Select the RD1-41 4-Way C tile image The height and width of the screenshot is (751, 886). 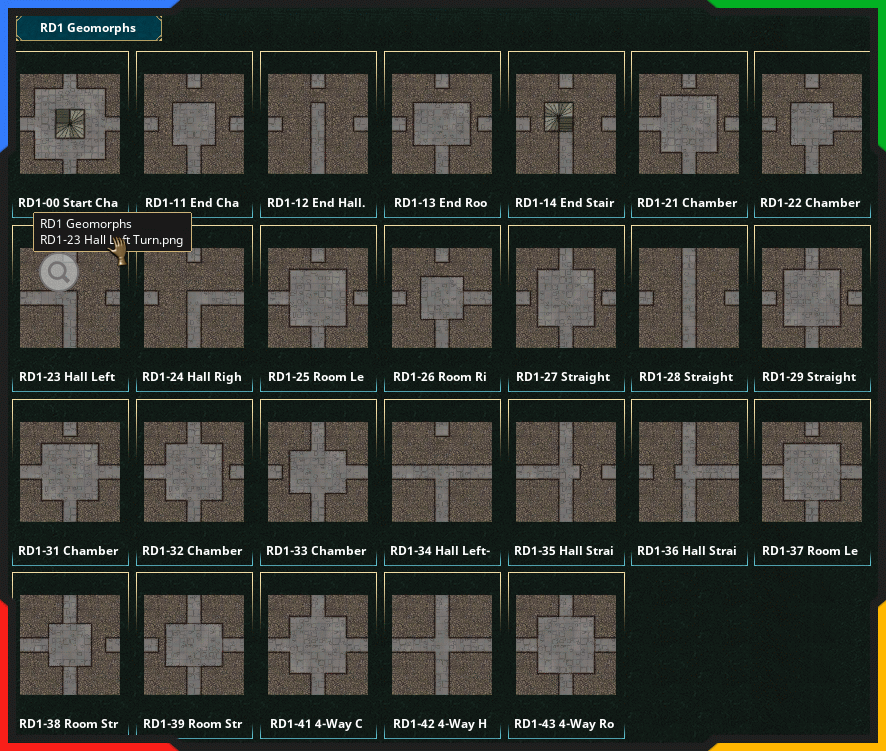(318, 645)
